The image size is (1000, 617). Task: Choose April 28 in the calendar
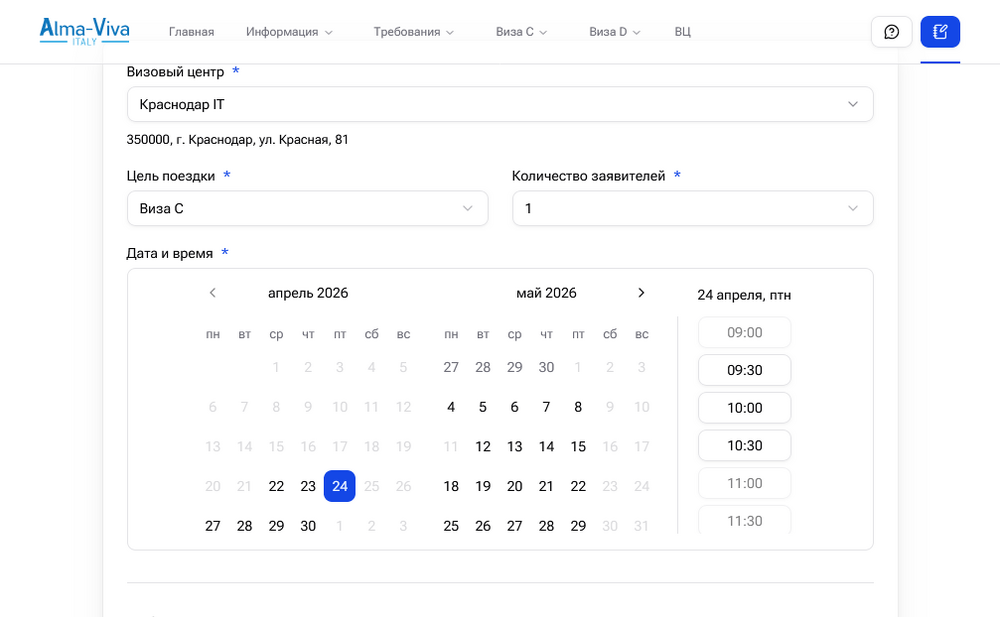click(244, 526)
